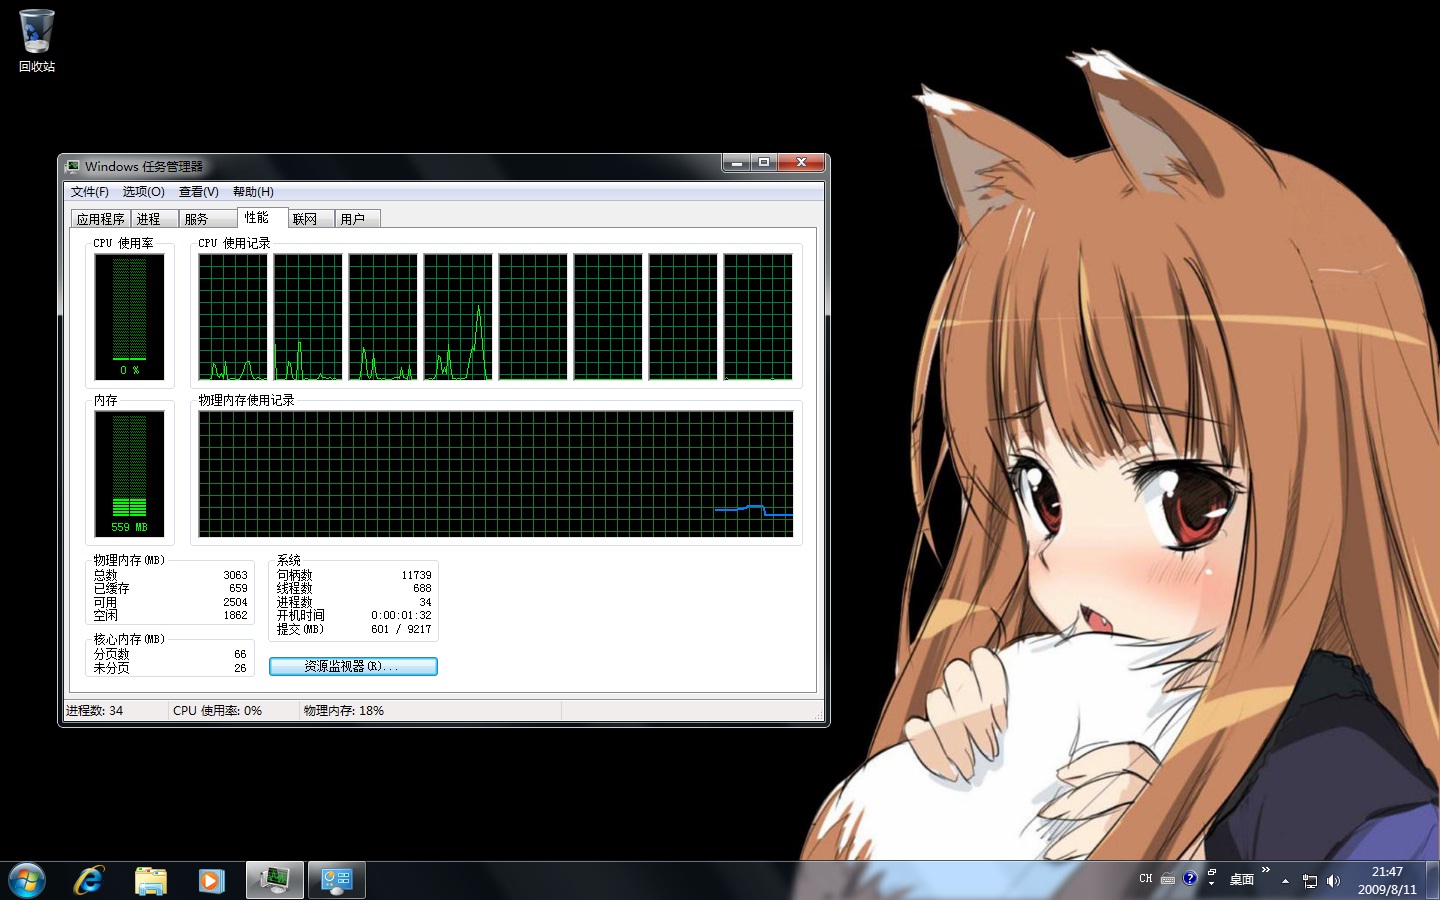Screen dimensions: 1440x900
Task: Show hidden system tray icons
Action: tap(1286, 881)
